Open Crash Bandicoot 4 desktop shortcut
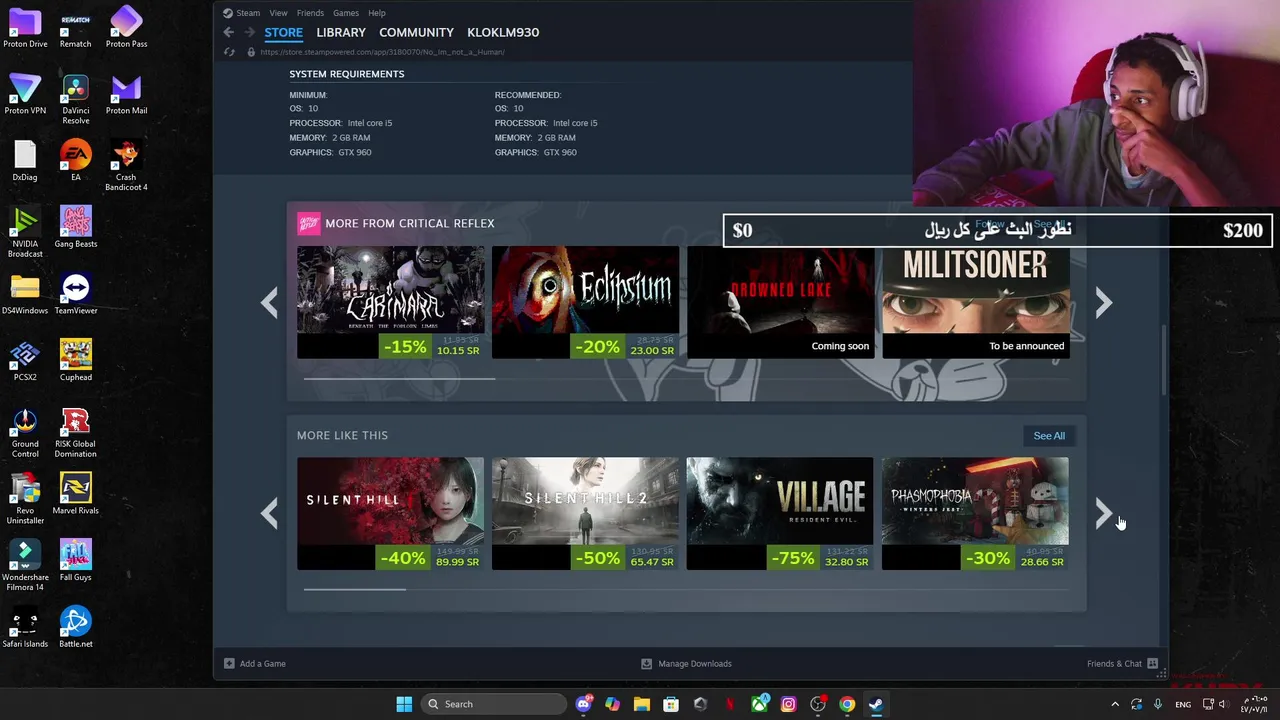The image size is (1280, 720). point(126,166)
